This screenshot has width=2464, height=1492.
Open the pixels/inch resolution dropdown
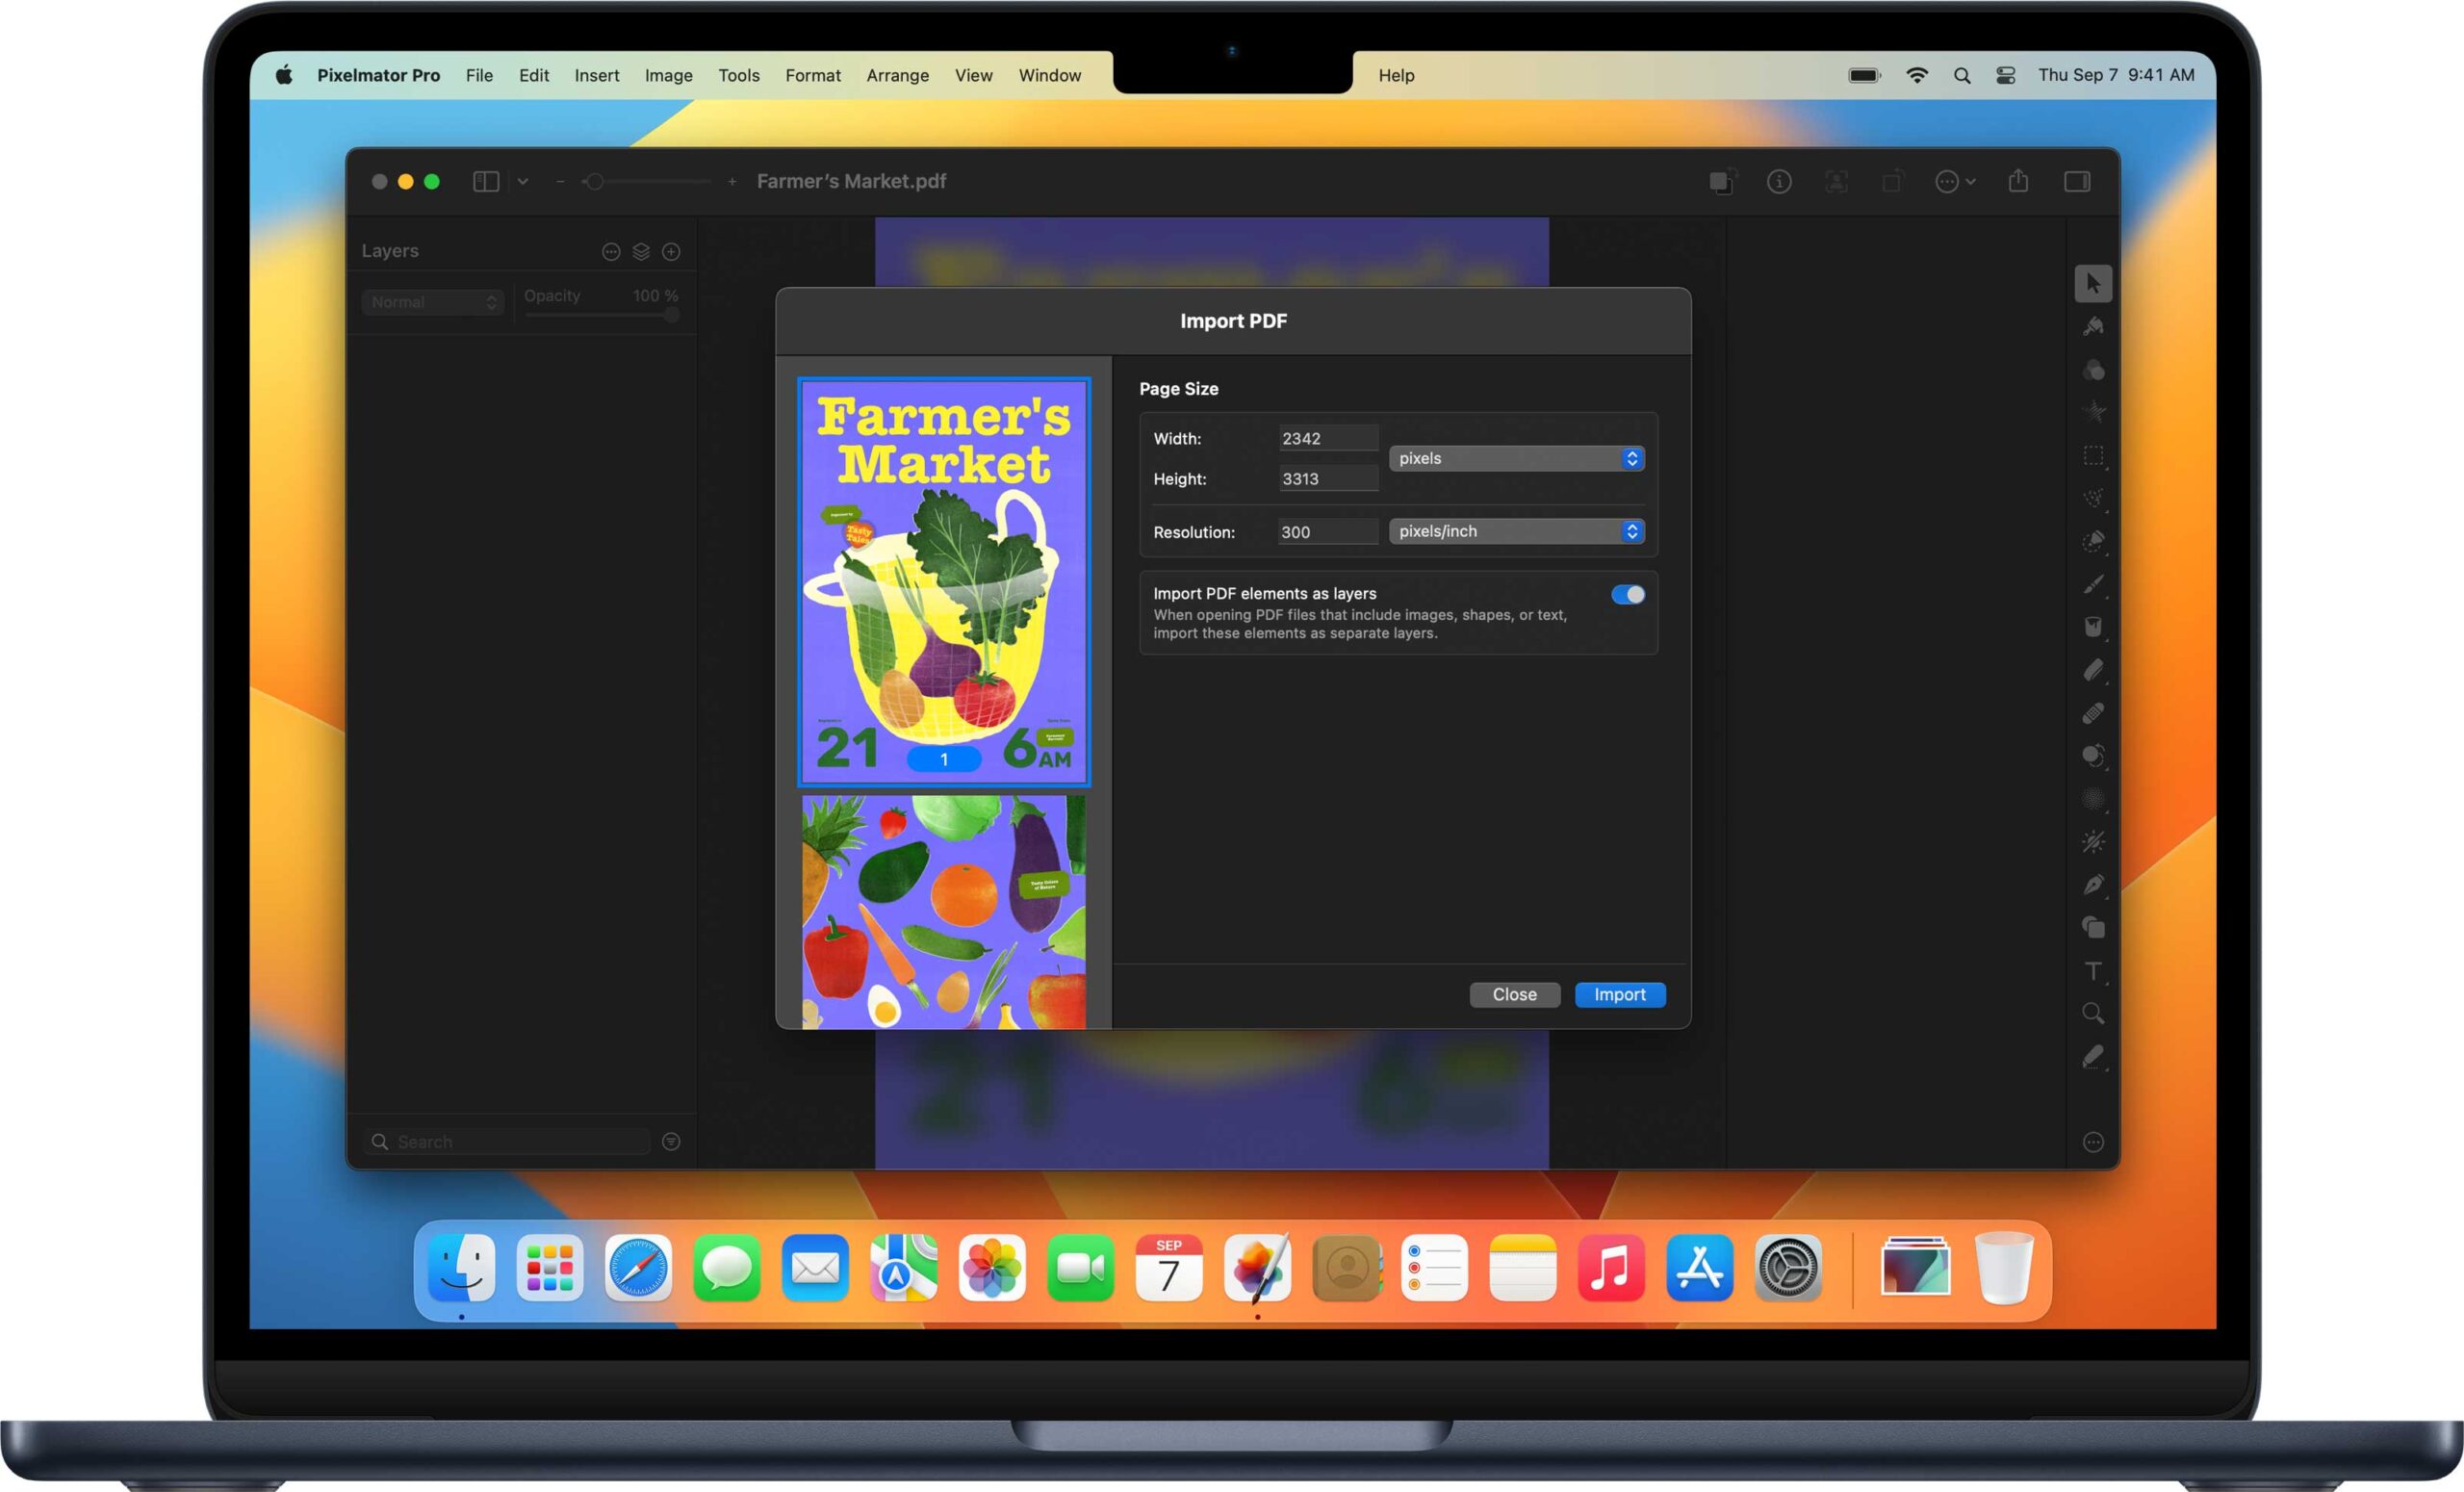point(1516,531)
